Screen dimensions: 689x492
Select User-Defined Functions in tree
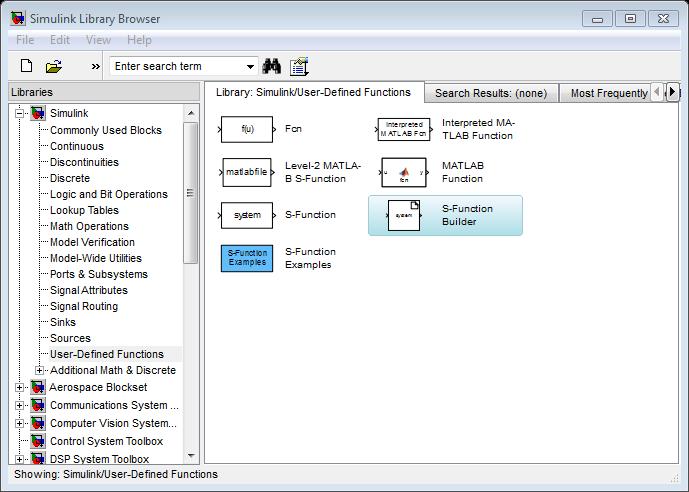107,354
